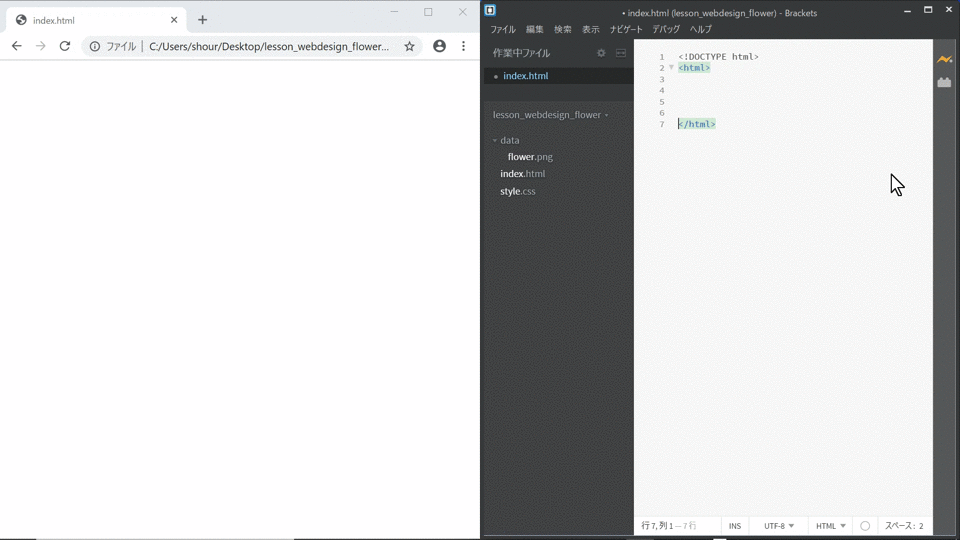Open the ナビゲート menu in Brackets

tap(626, 29)
